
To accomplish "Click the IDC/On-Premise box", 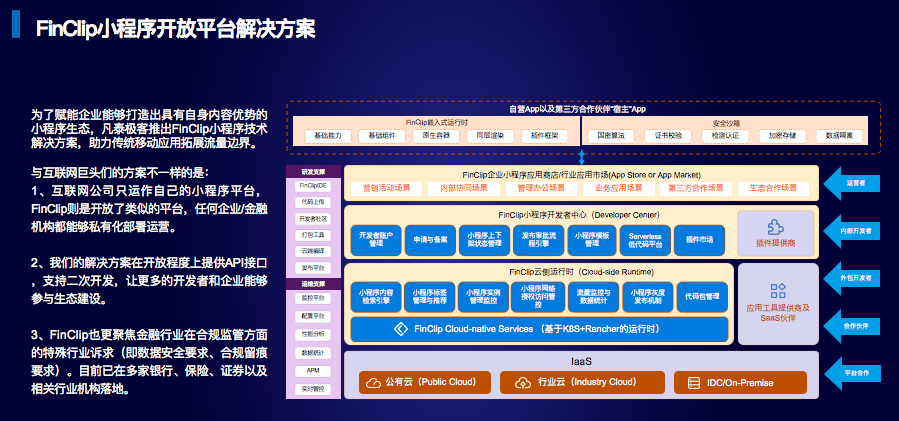I will click(740, 382).
